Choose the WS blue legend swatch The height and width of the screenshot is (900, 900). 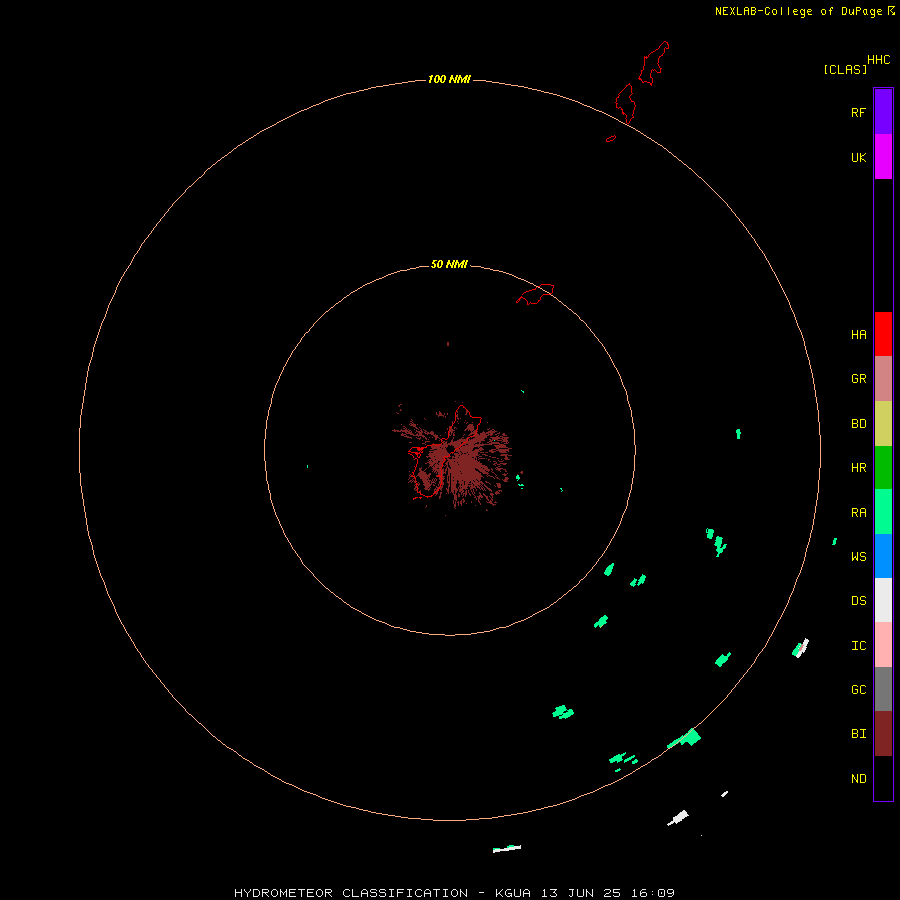(x=883, y=556)
